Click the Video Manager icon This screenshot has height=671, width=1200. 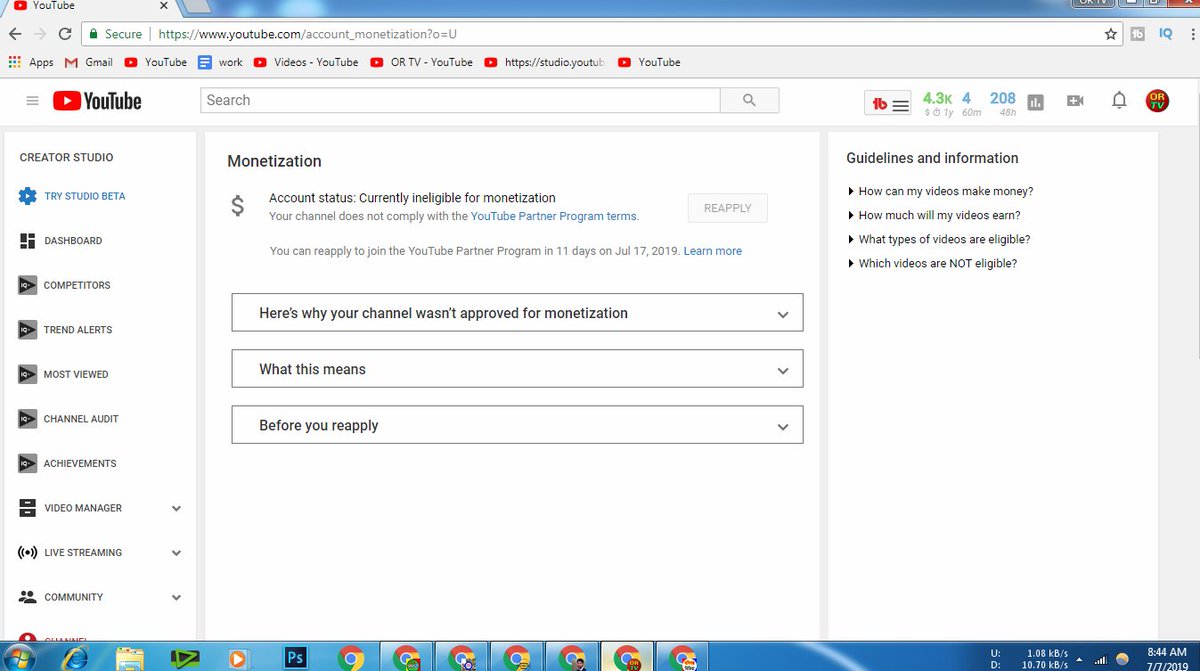[27, 508]
